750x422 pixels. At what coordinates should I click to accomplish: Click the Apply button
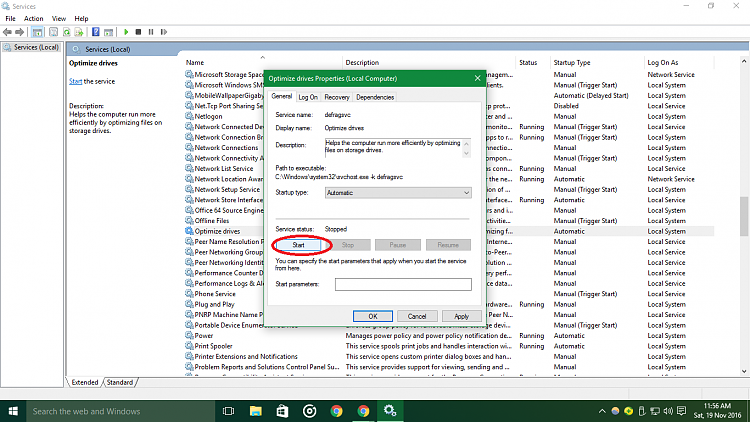(x=461, y=316)
